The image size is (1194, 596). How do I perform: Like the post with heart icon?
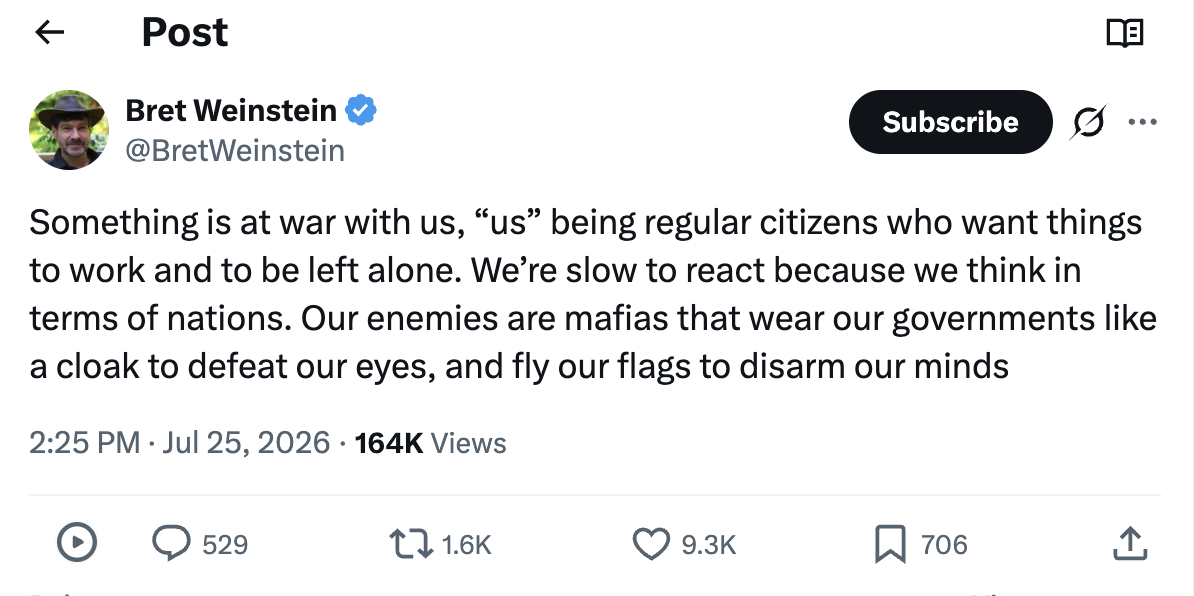651,544
